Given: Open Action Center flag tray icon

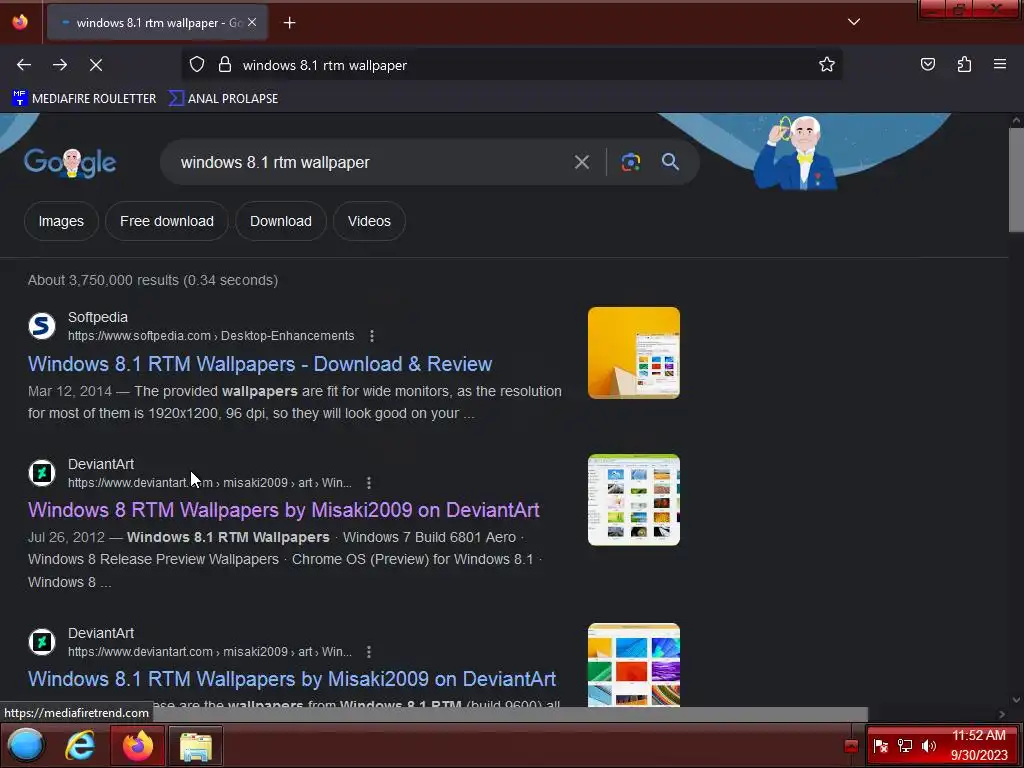Looking at the screenshot, I should [880, 746].
